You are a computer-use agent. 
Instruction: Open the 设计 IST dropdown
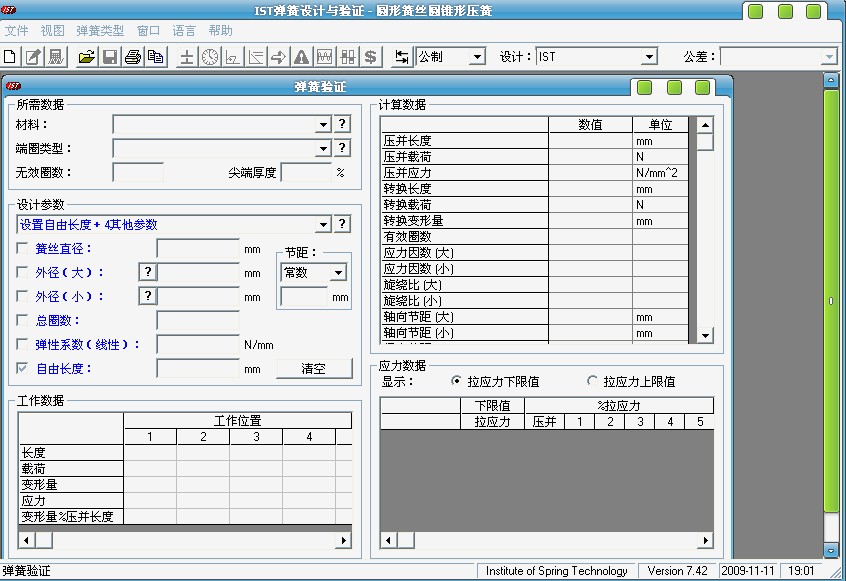[649, 57]
